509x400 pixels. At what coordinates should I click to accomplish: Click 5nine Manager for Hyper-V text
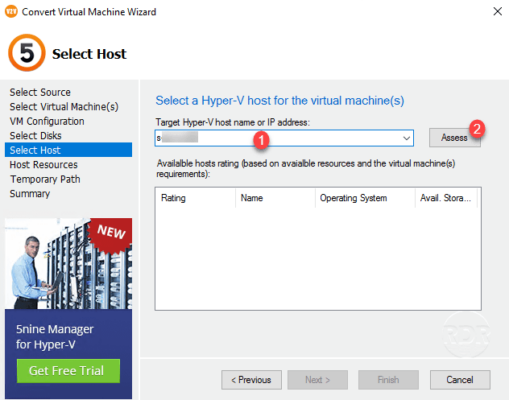[x=54, y=337]
